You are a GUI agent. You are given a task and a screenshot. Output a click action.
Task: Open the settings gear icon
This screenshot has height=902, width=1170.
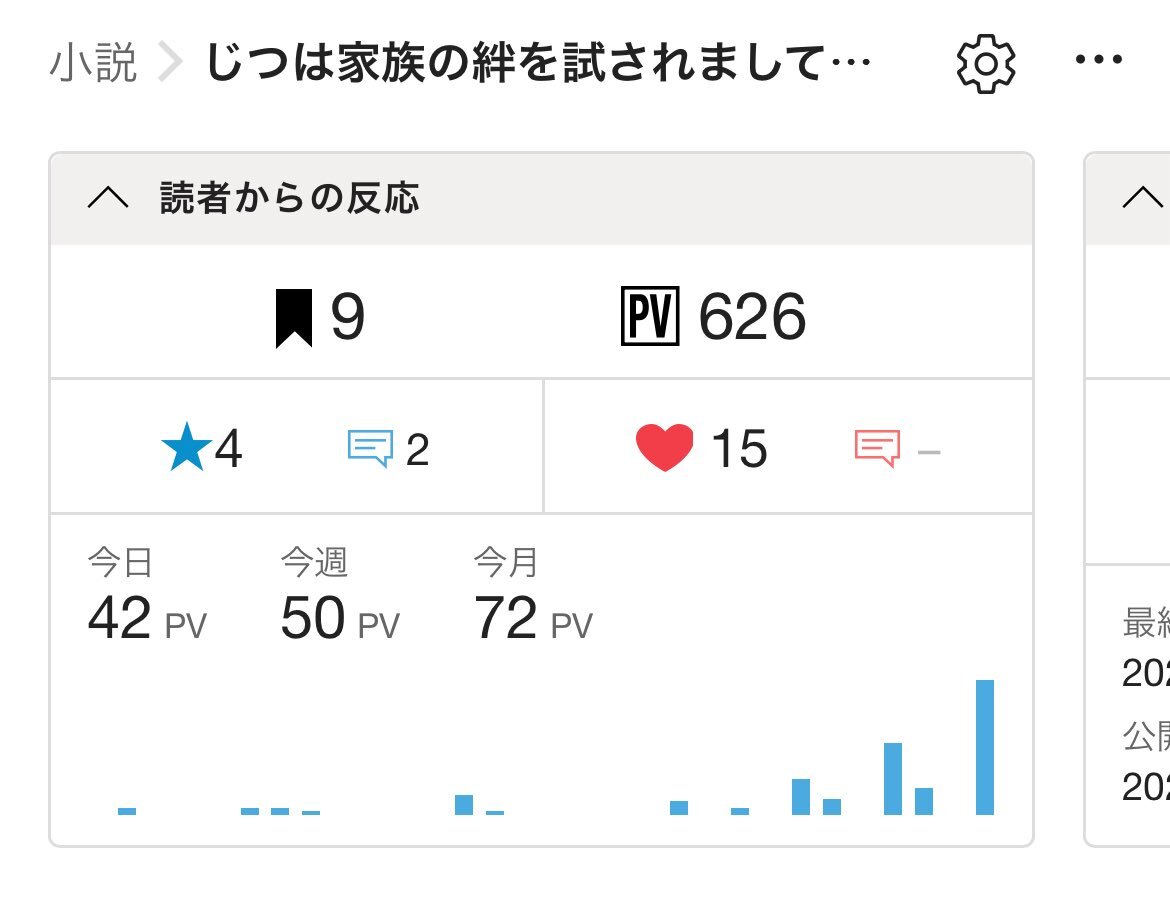coord(986,63)
